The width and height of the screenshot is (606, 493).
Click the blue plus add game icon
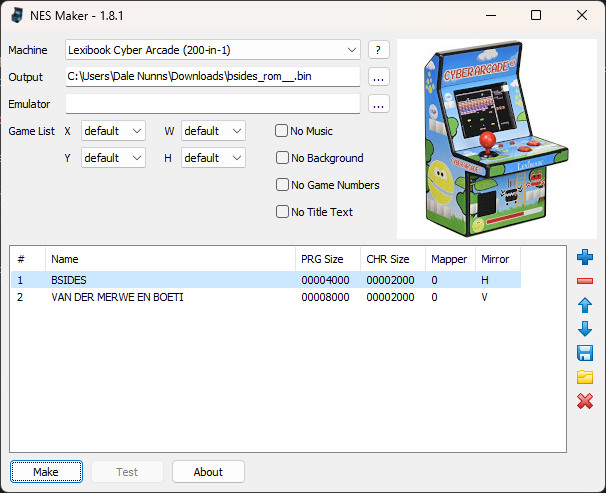tap(585, 257)
